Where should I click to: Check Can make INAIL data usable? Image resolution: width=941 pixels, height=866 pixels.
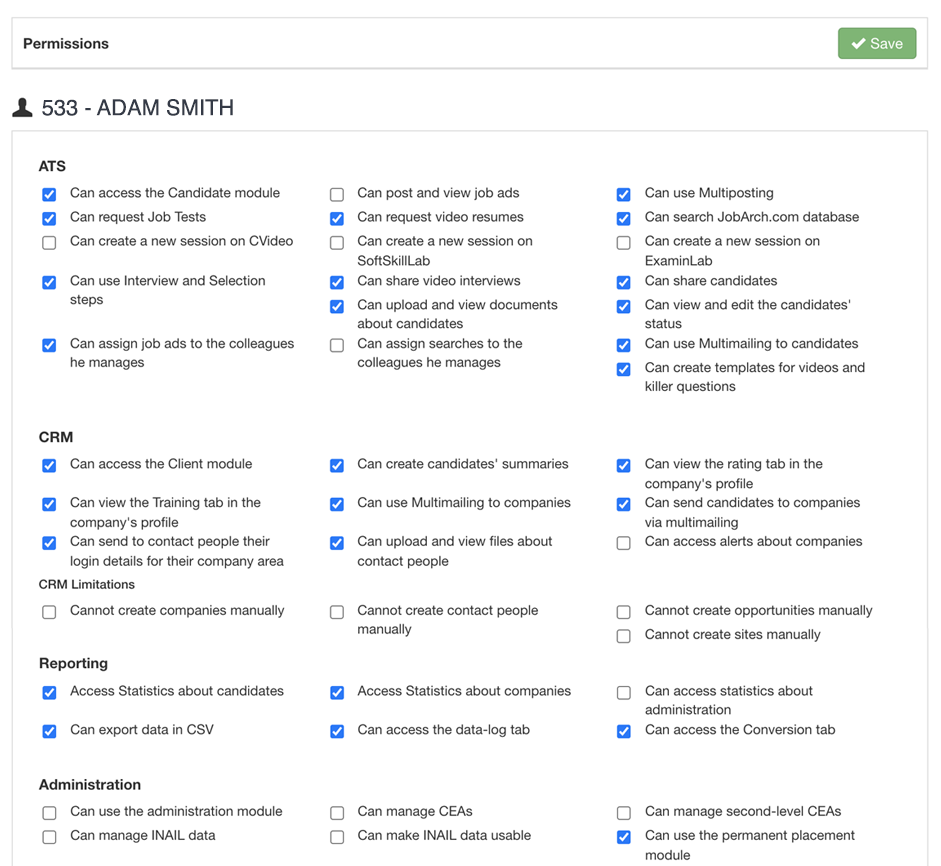(x=337, y=837)
